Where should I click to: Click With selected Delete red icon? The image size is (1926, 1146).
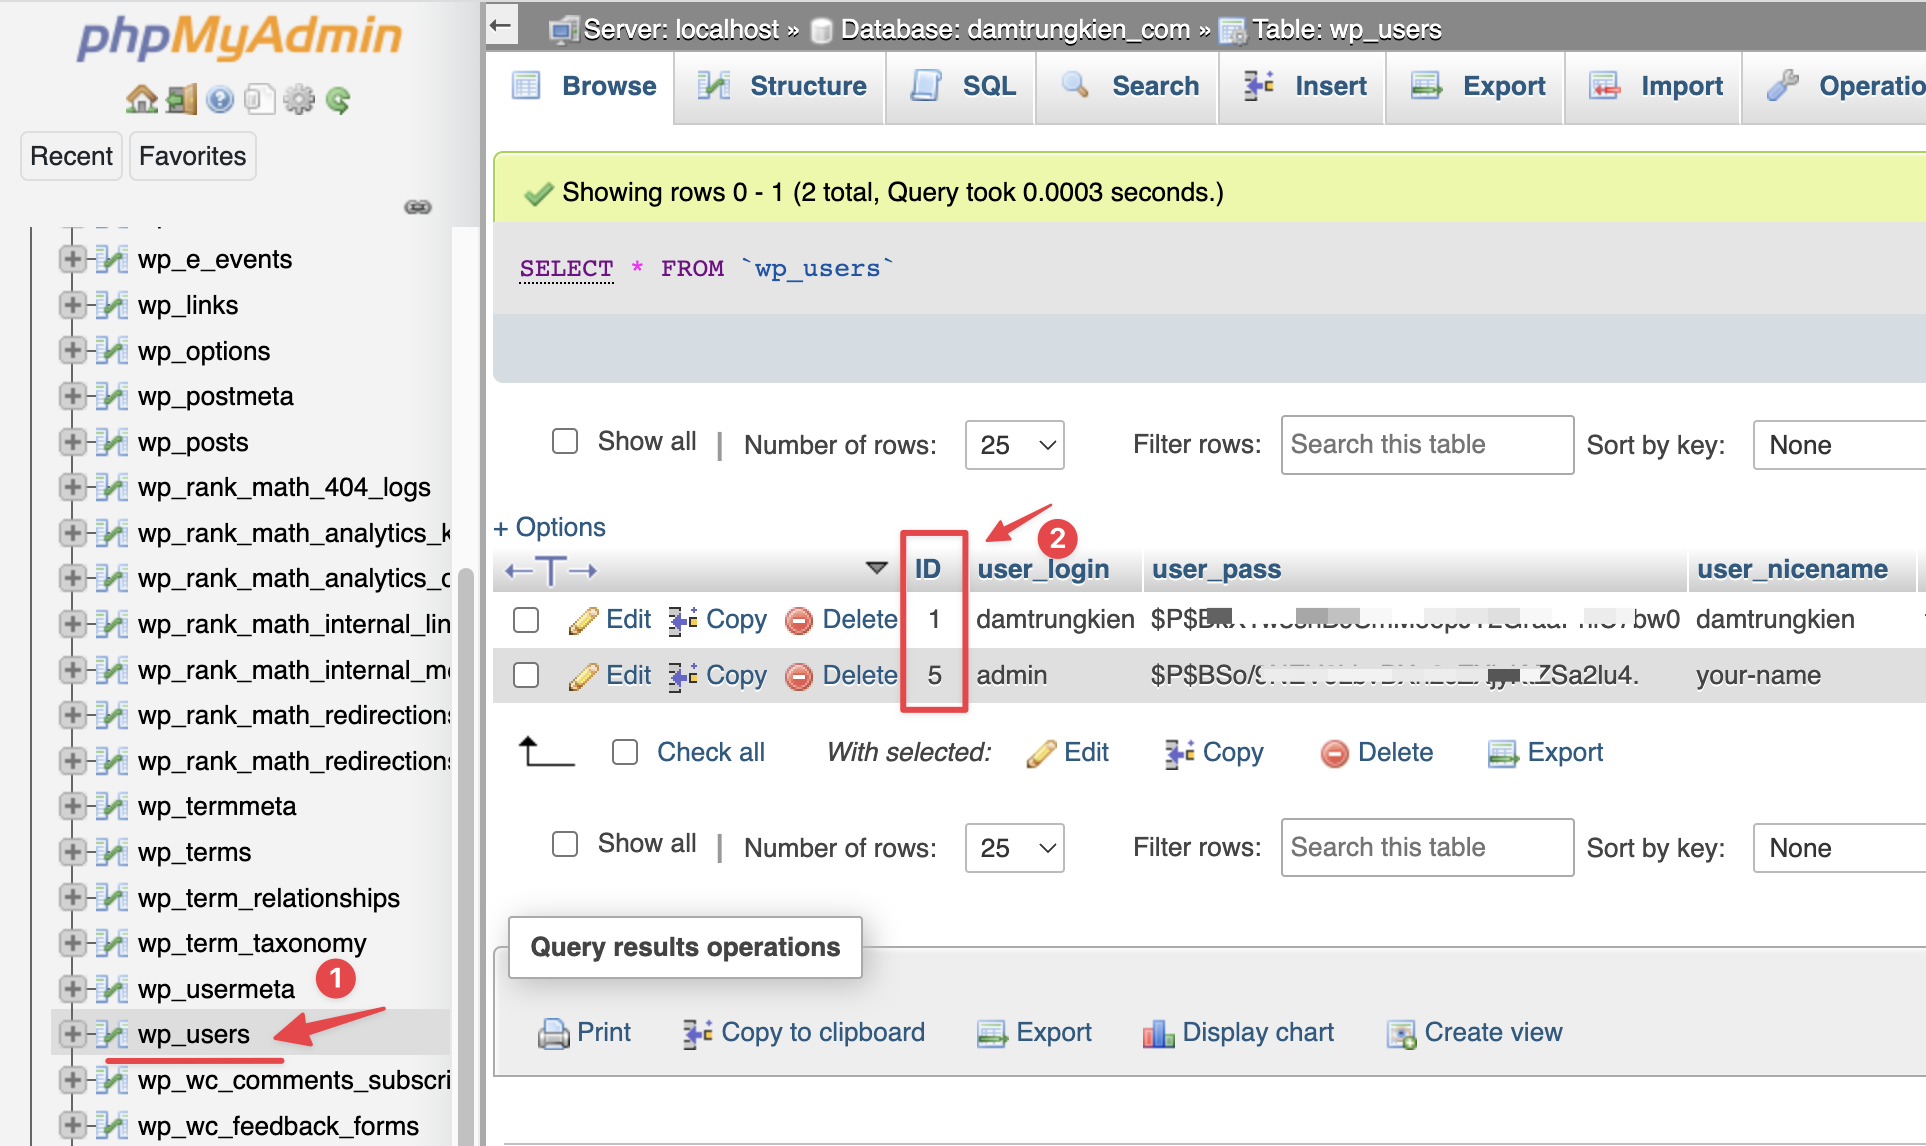click(x=1334, y=753)
